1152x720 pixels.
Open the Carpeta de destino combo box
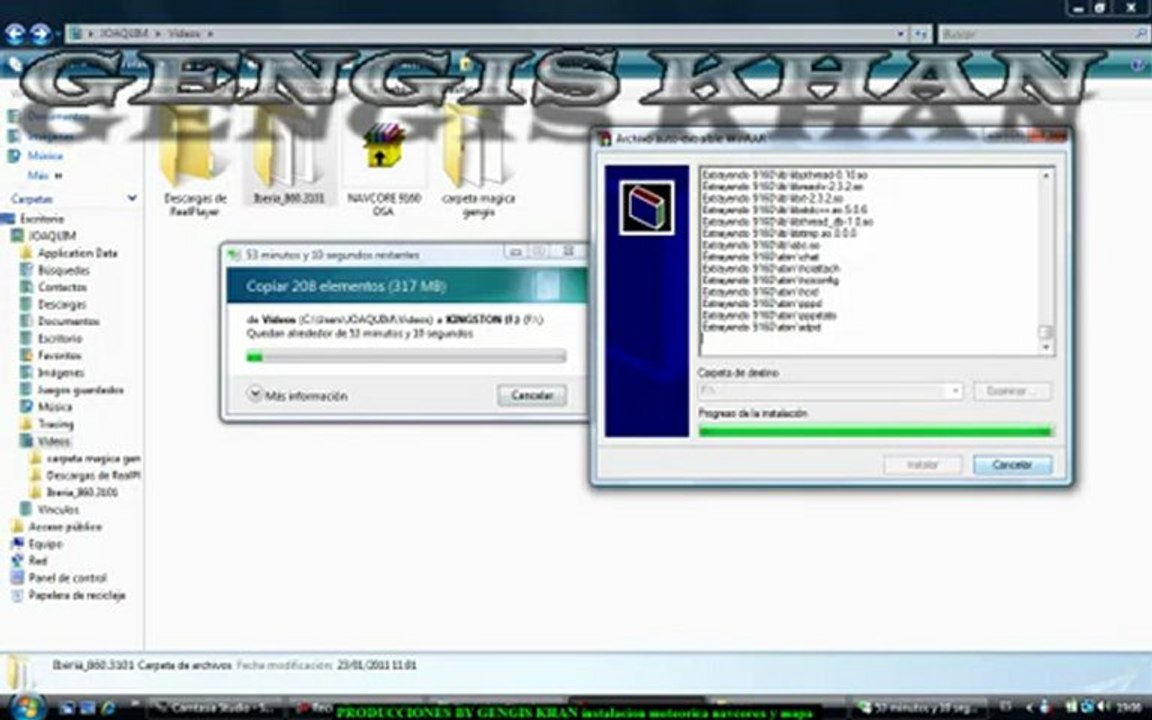pos(830,391)
